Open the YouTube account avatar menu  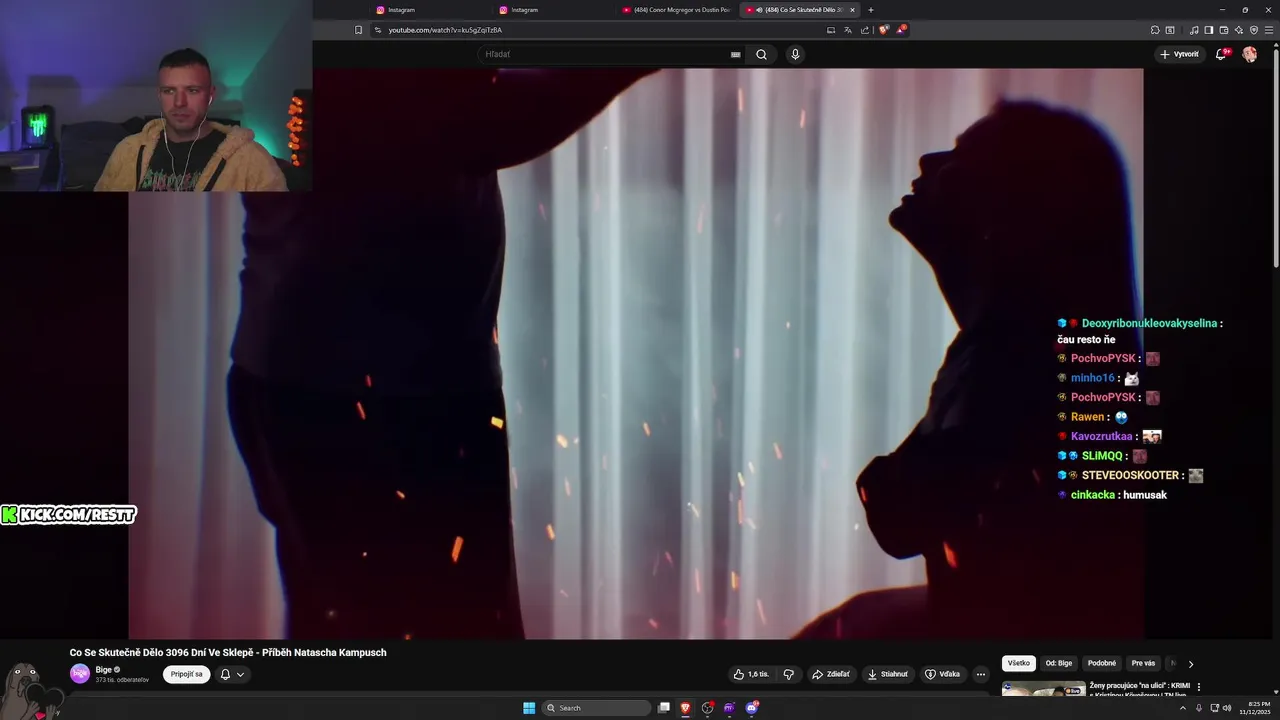(1249, 54)
